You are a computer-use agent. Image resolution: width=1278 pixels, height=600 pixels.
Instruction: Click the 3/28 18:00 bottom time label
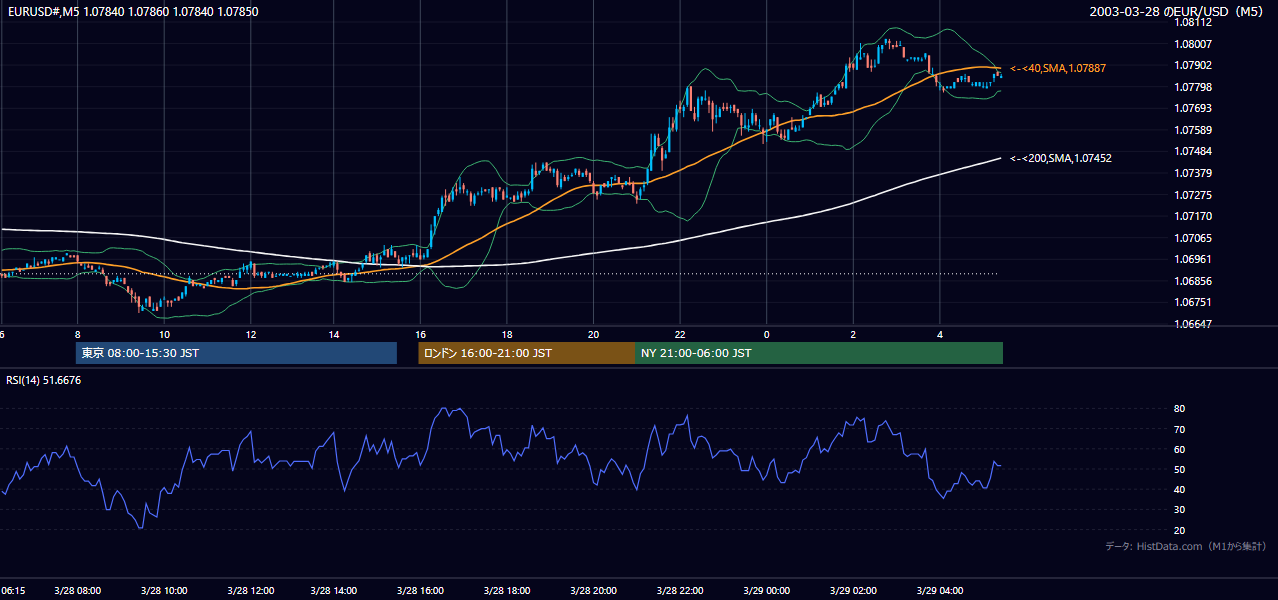tap(507, 591)
